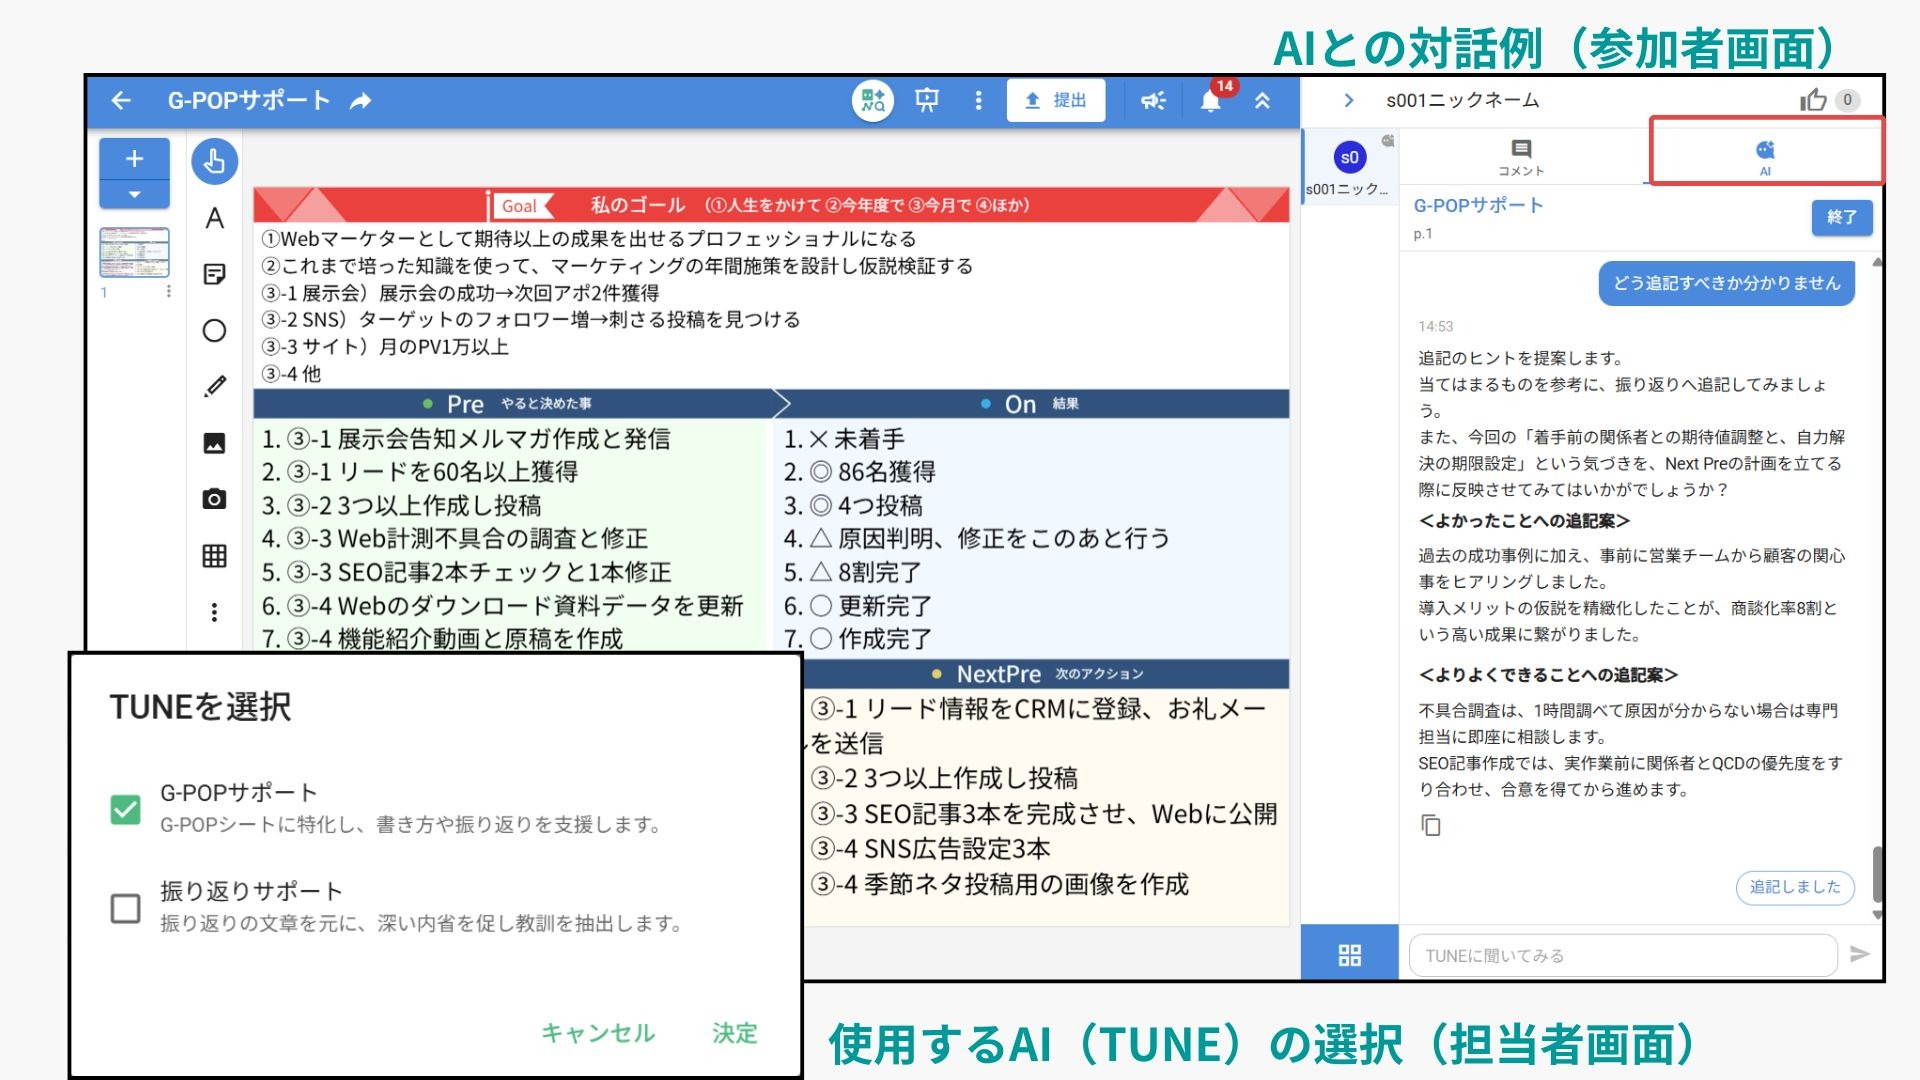
Task: Open more tools three-dot menu in toolbar
Action: (214, 612)
